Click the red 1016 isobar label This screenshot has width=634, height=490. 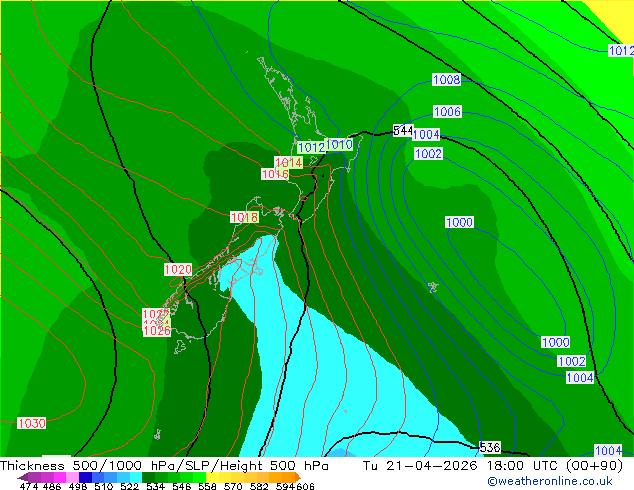coord(275,174)
